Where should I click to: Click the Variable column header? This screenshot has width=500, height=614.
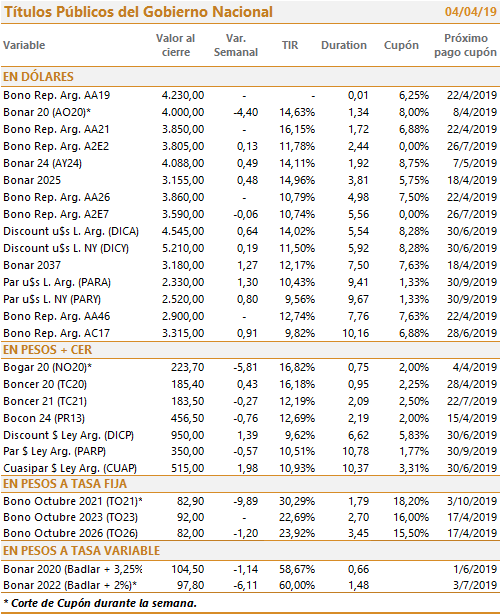[x=24, y=45]
